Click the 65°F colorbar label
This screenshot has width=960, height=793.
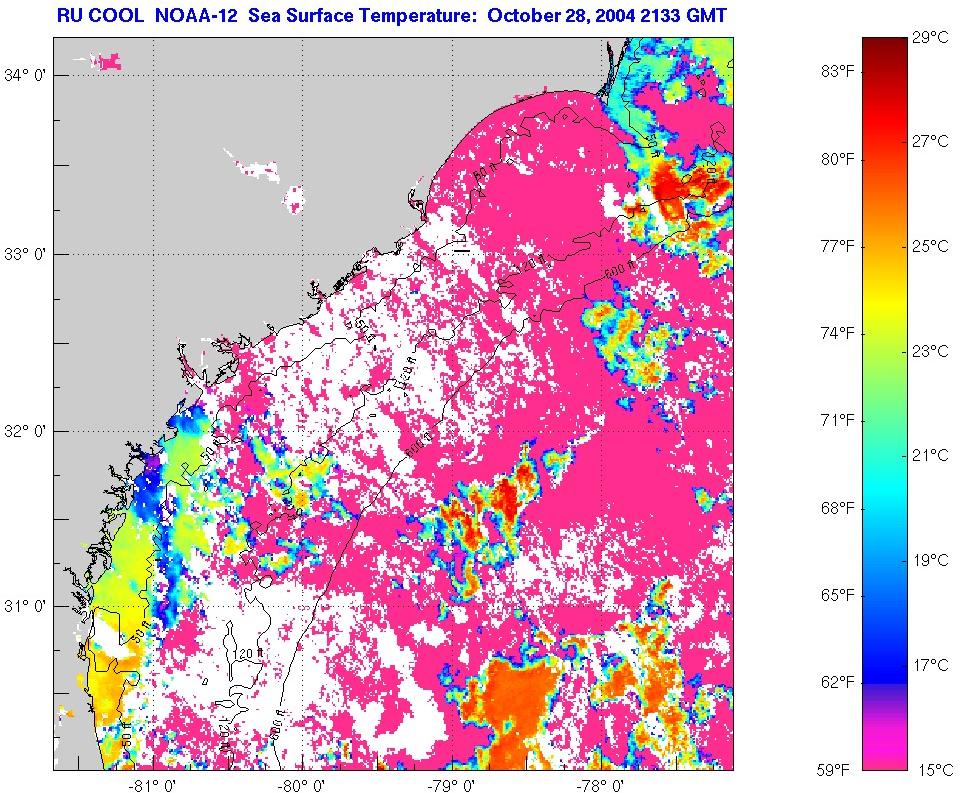[x=837, y=595]
